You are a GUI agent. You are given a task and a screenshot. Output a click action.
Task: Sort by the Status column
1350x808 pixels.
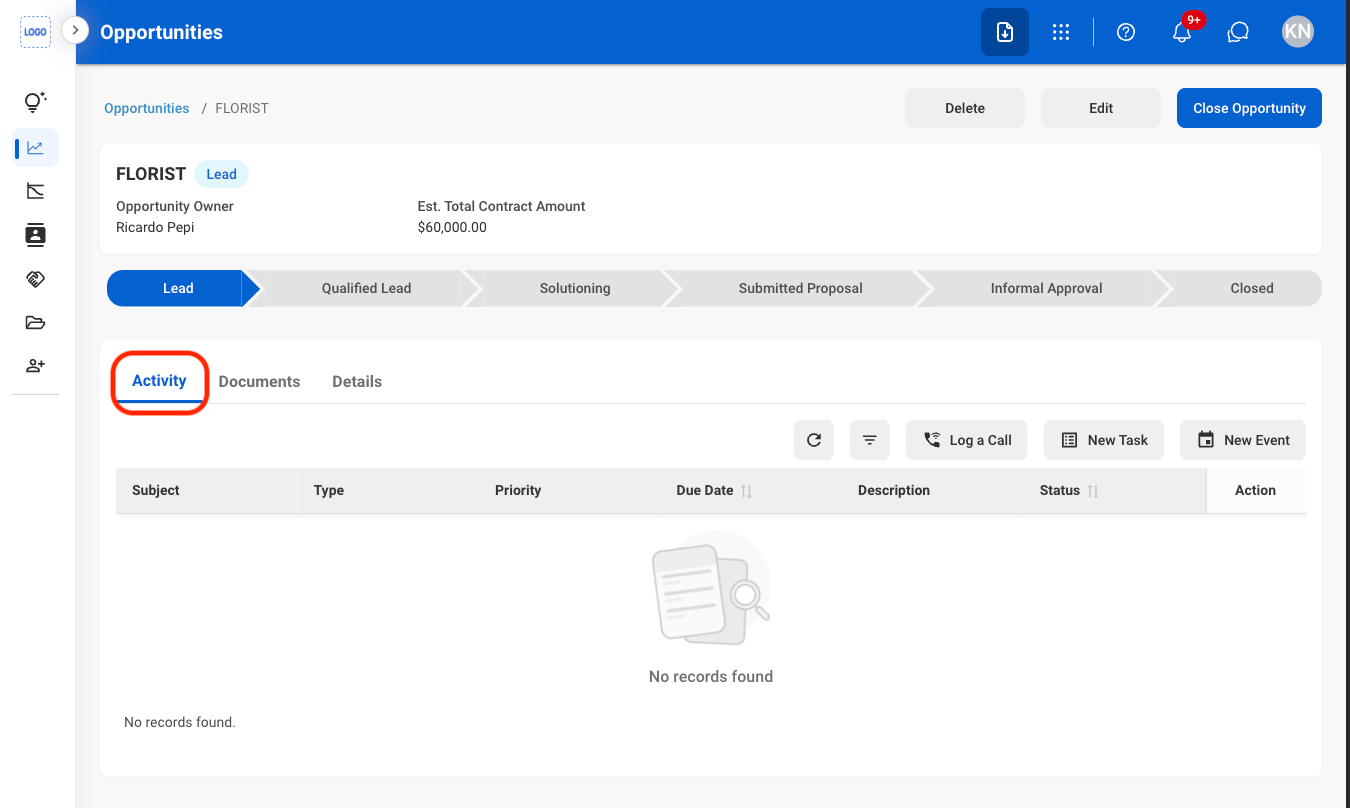(x=1093, y=491)
